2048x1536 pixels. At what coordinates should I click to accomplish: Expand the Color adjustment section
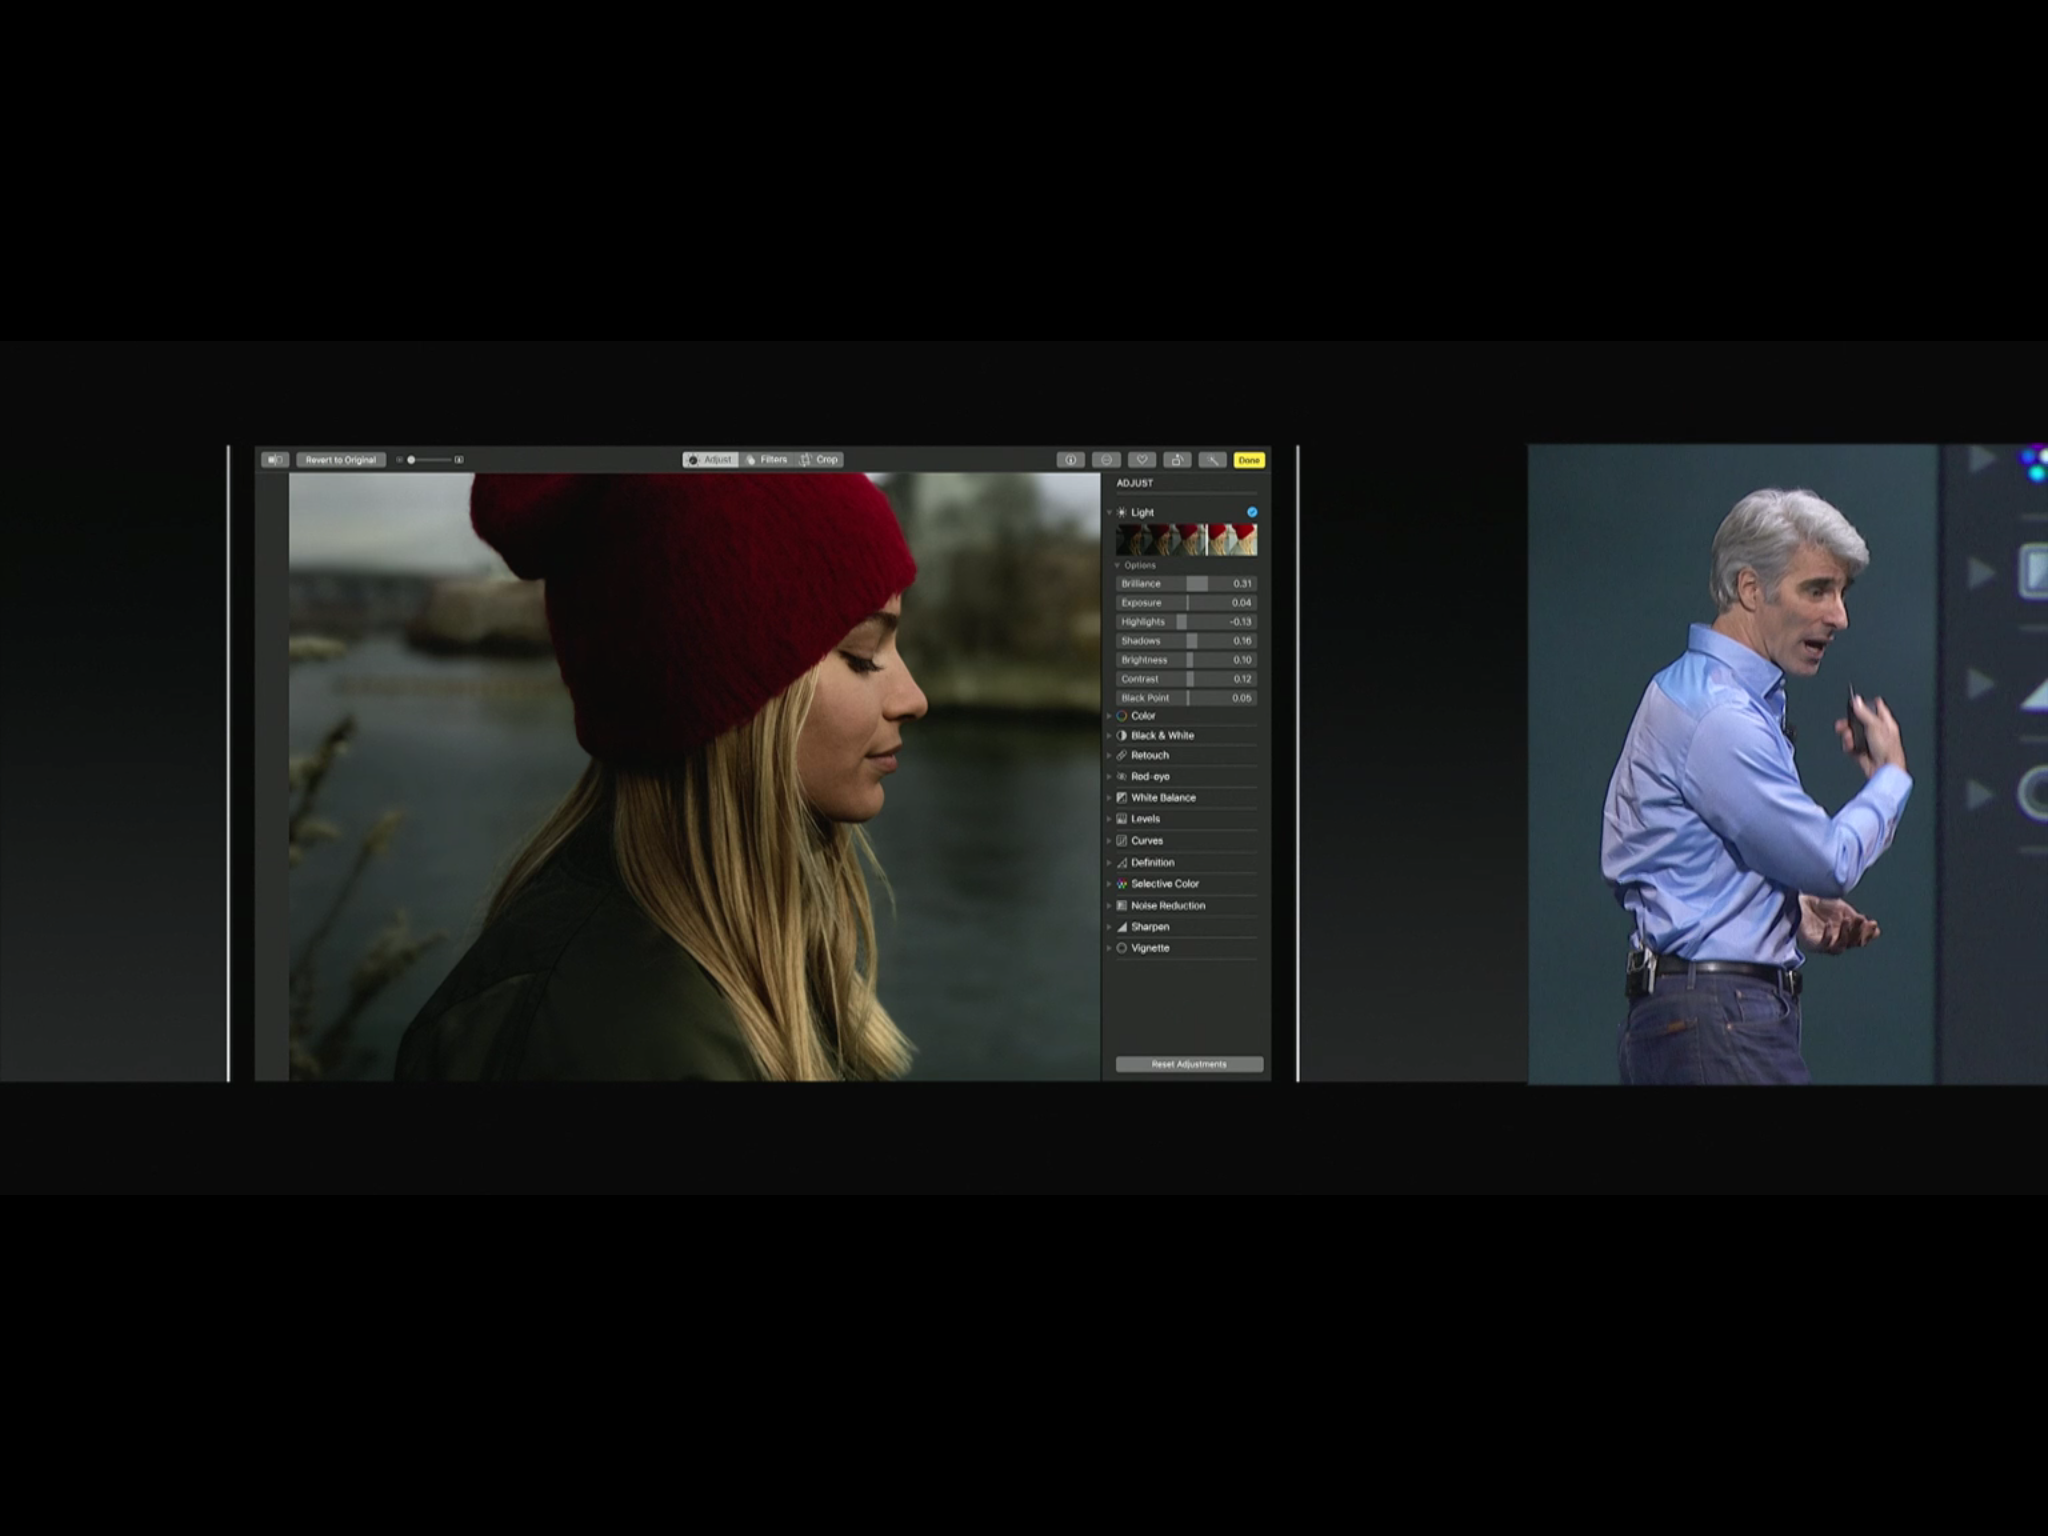click(x=1109, y=716)
